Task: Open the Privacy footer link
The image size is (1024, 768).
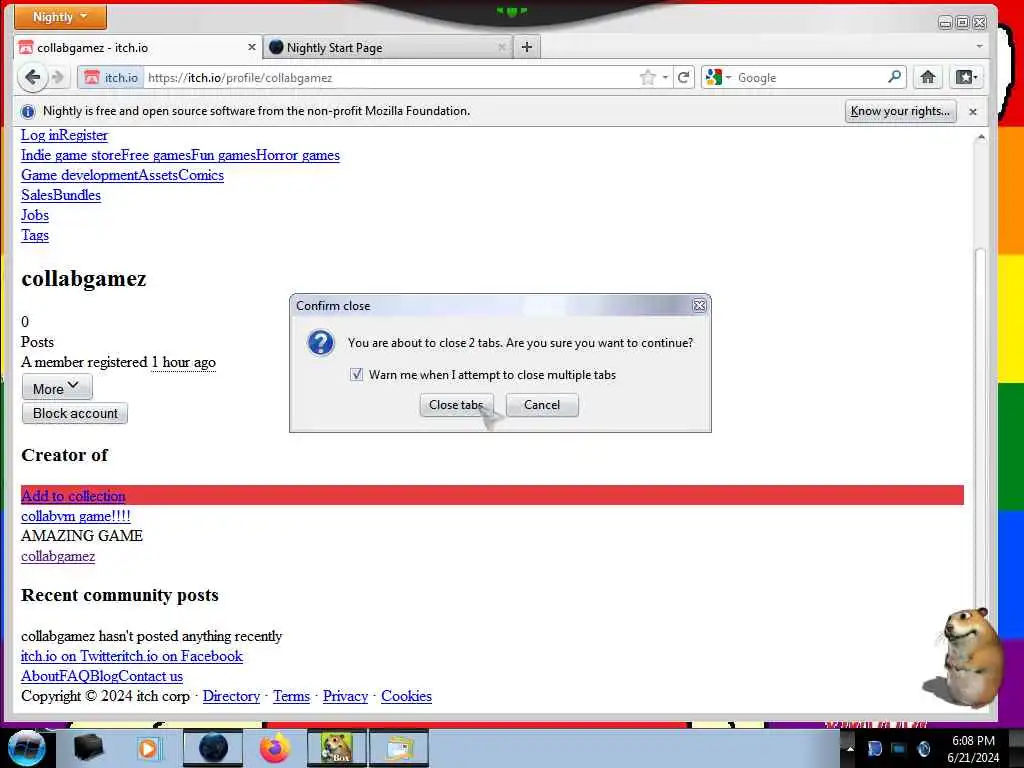Action: click(x=345, y=696)
